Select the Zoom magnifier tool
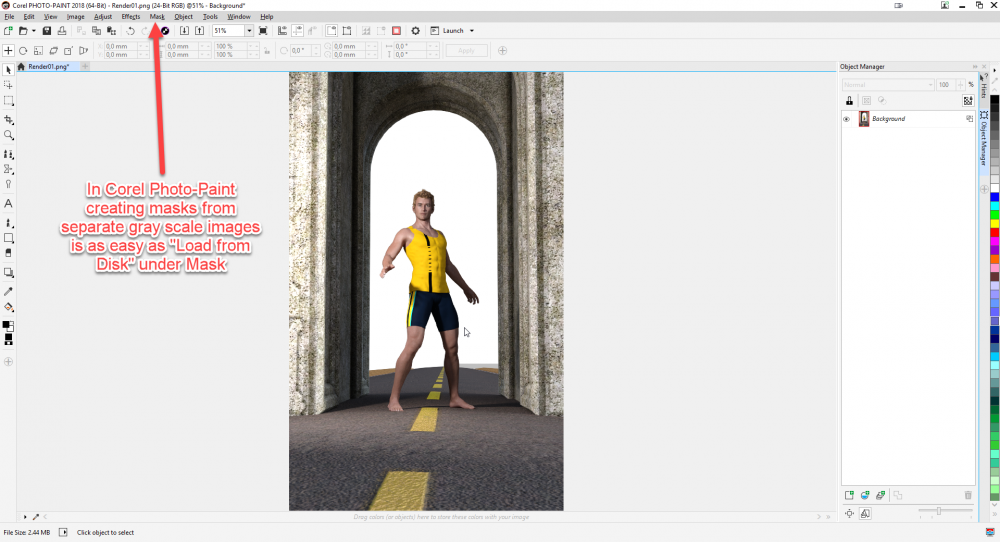This screenshot has width=1000, height=542. pos(9,134)
